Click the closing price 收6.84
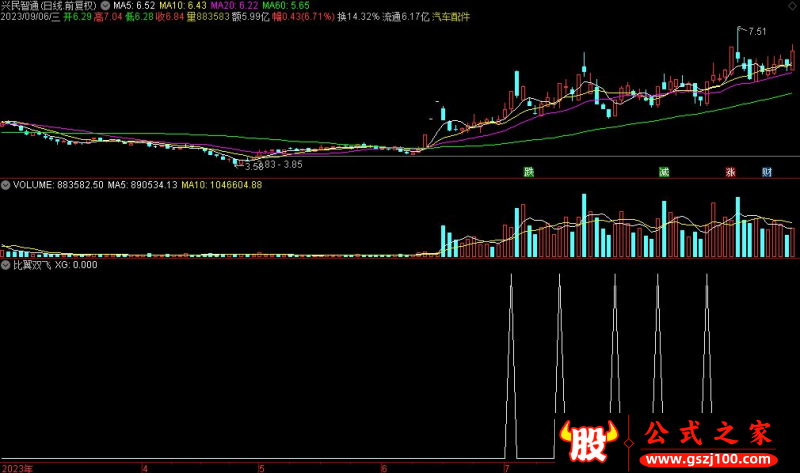Screen dimensions: 800x473 [x=170, y=17]
